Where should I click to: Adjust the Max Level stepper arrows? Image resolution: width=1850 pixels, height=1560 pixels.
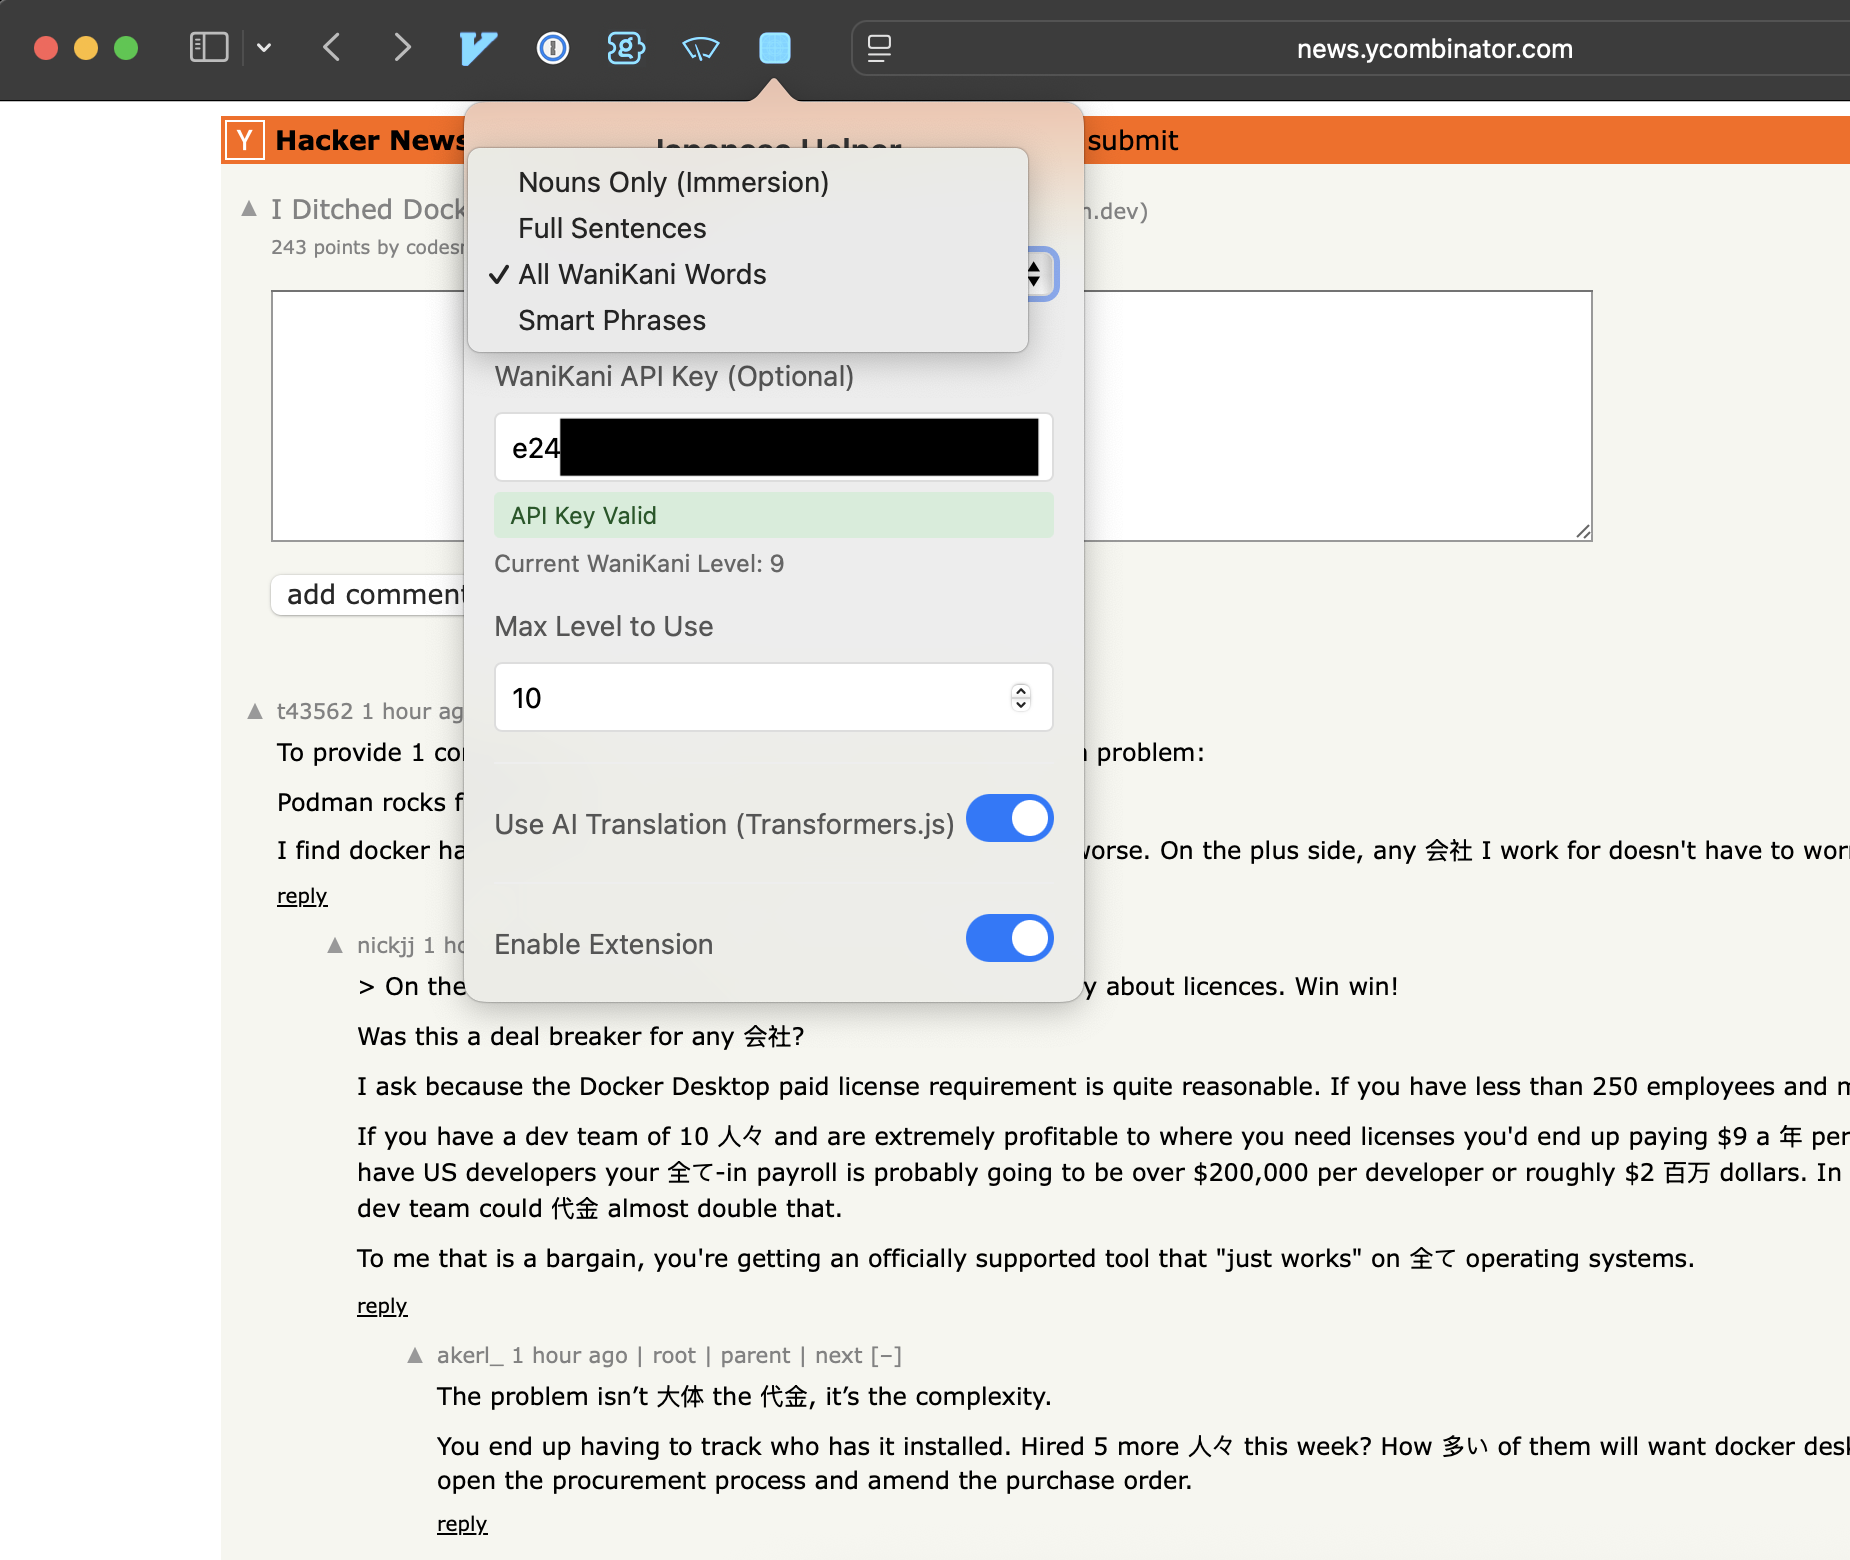[1020, 697]
